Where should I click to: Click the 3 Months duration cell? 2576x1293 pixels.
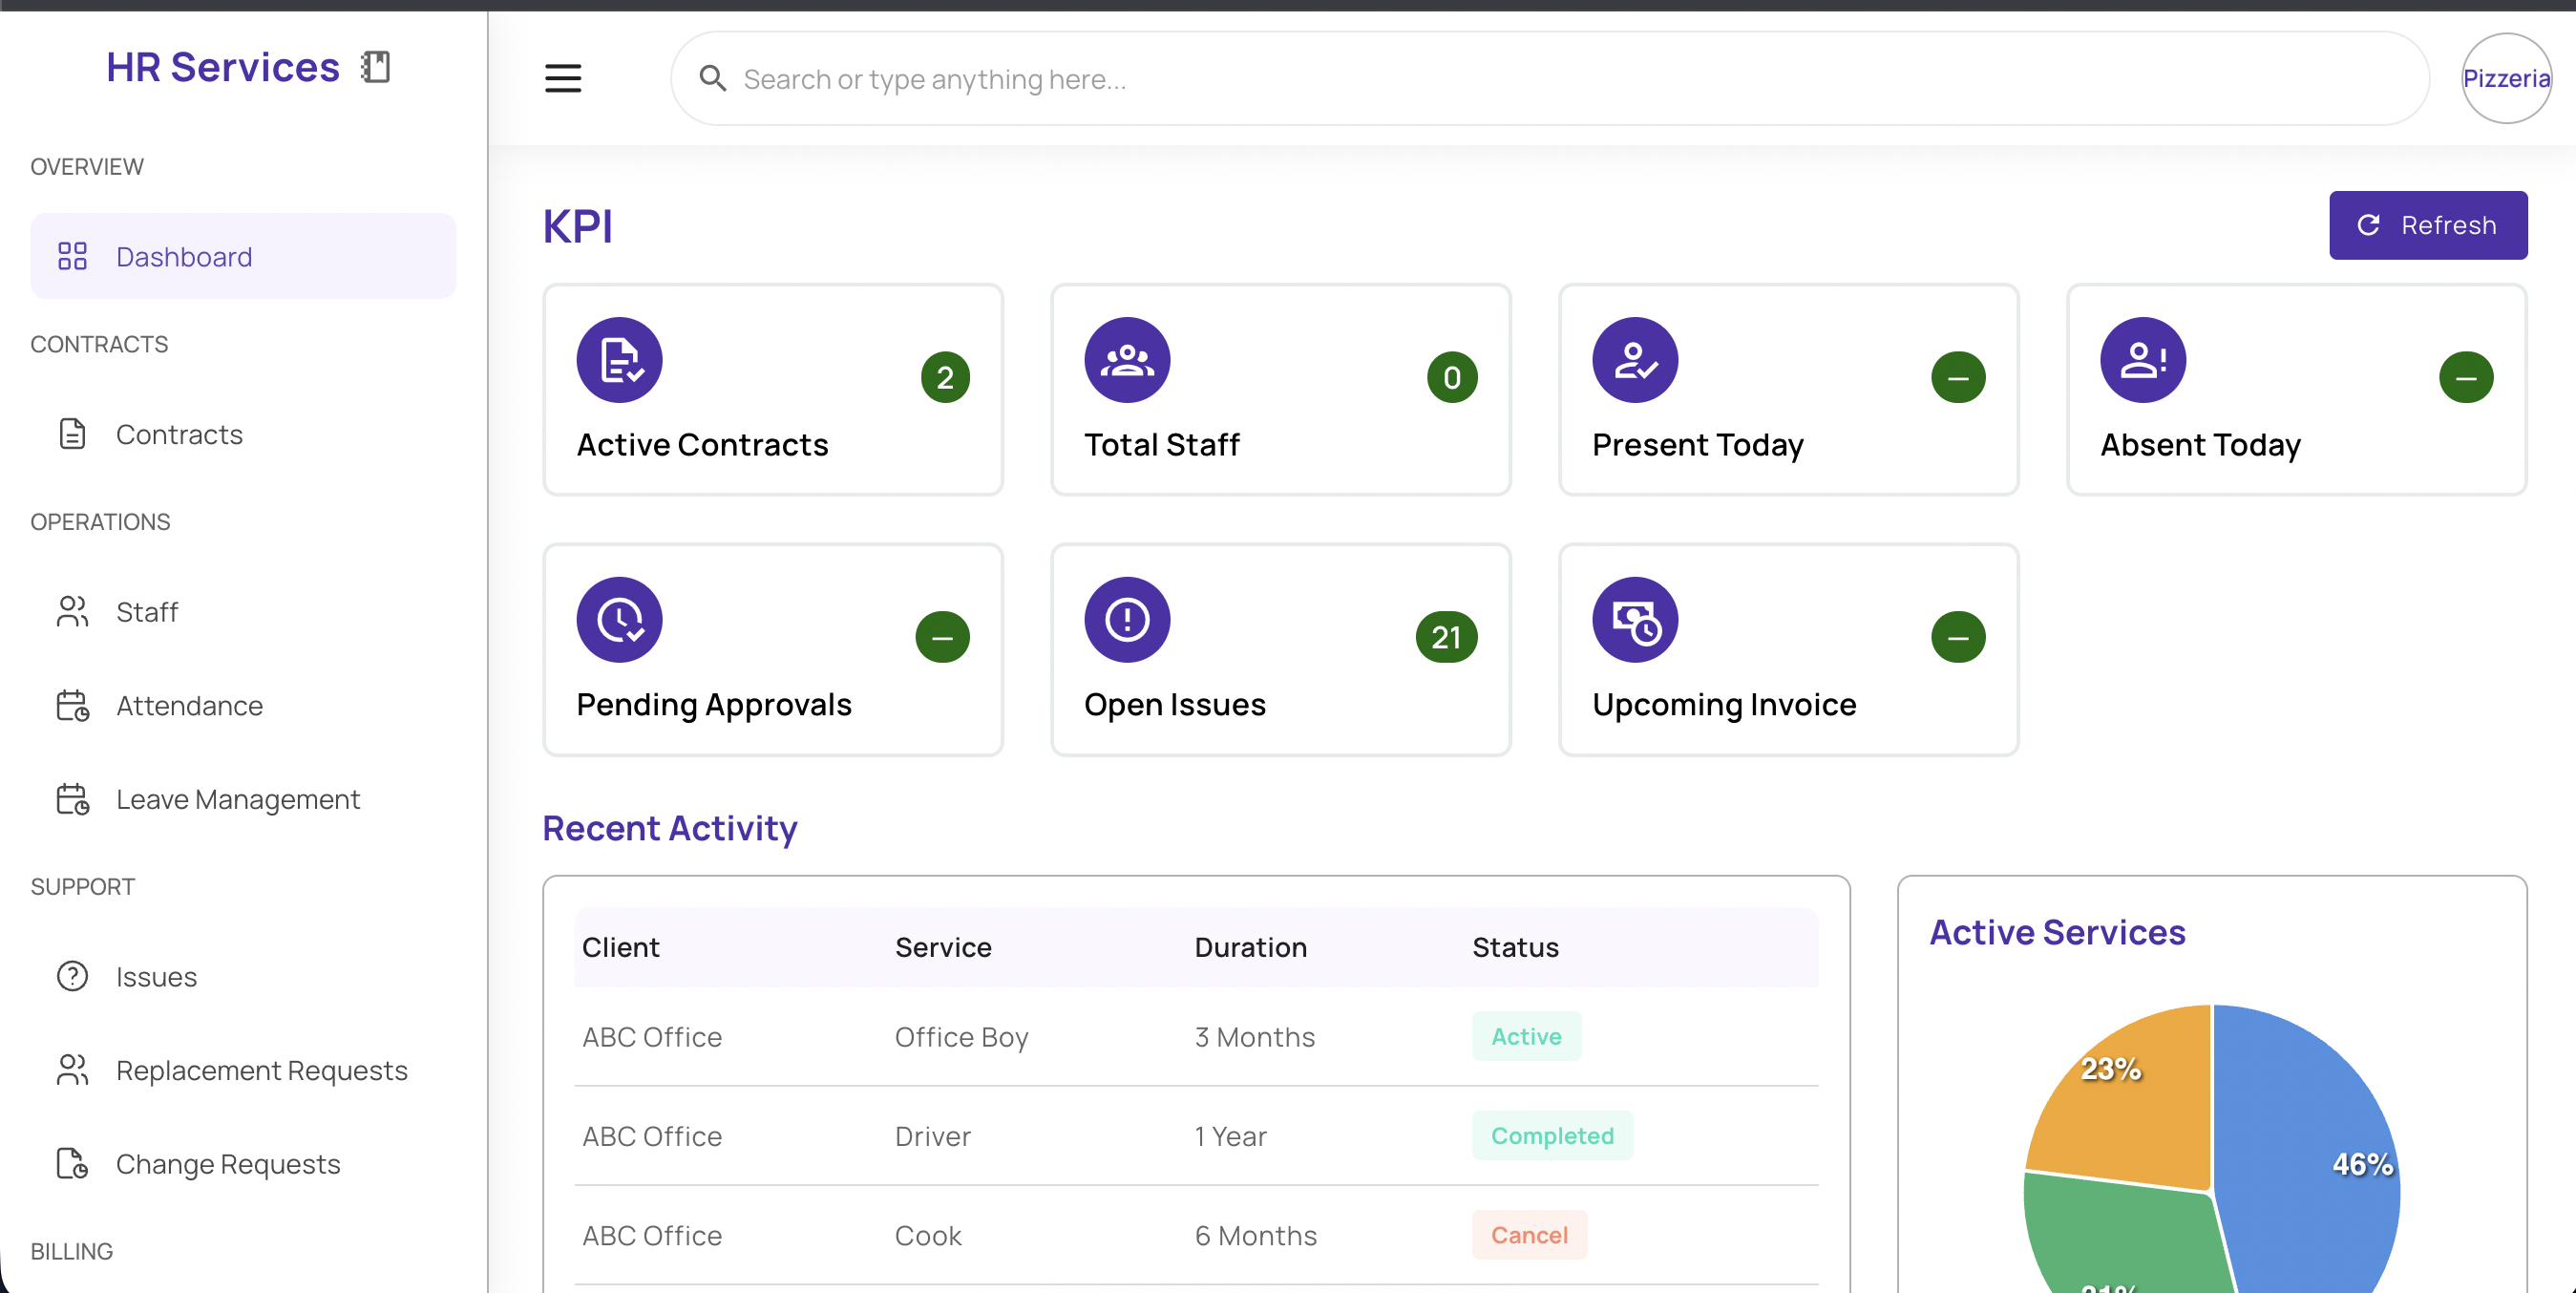(x=1254, y=1037)
